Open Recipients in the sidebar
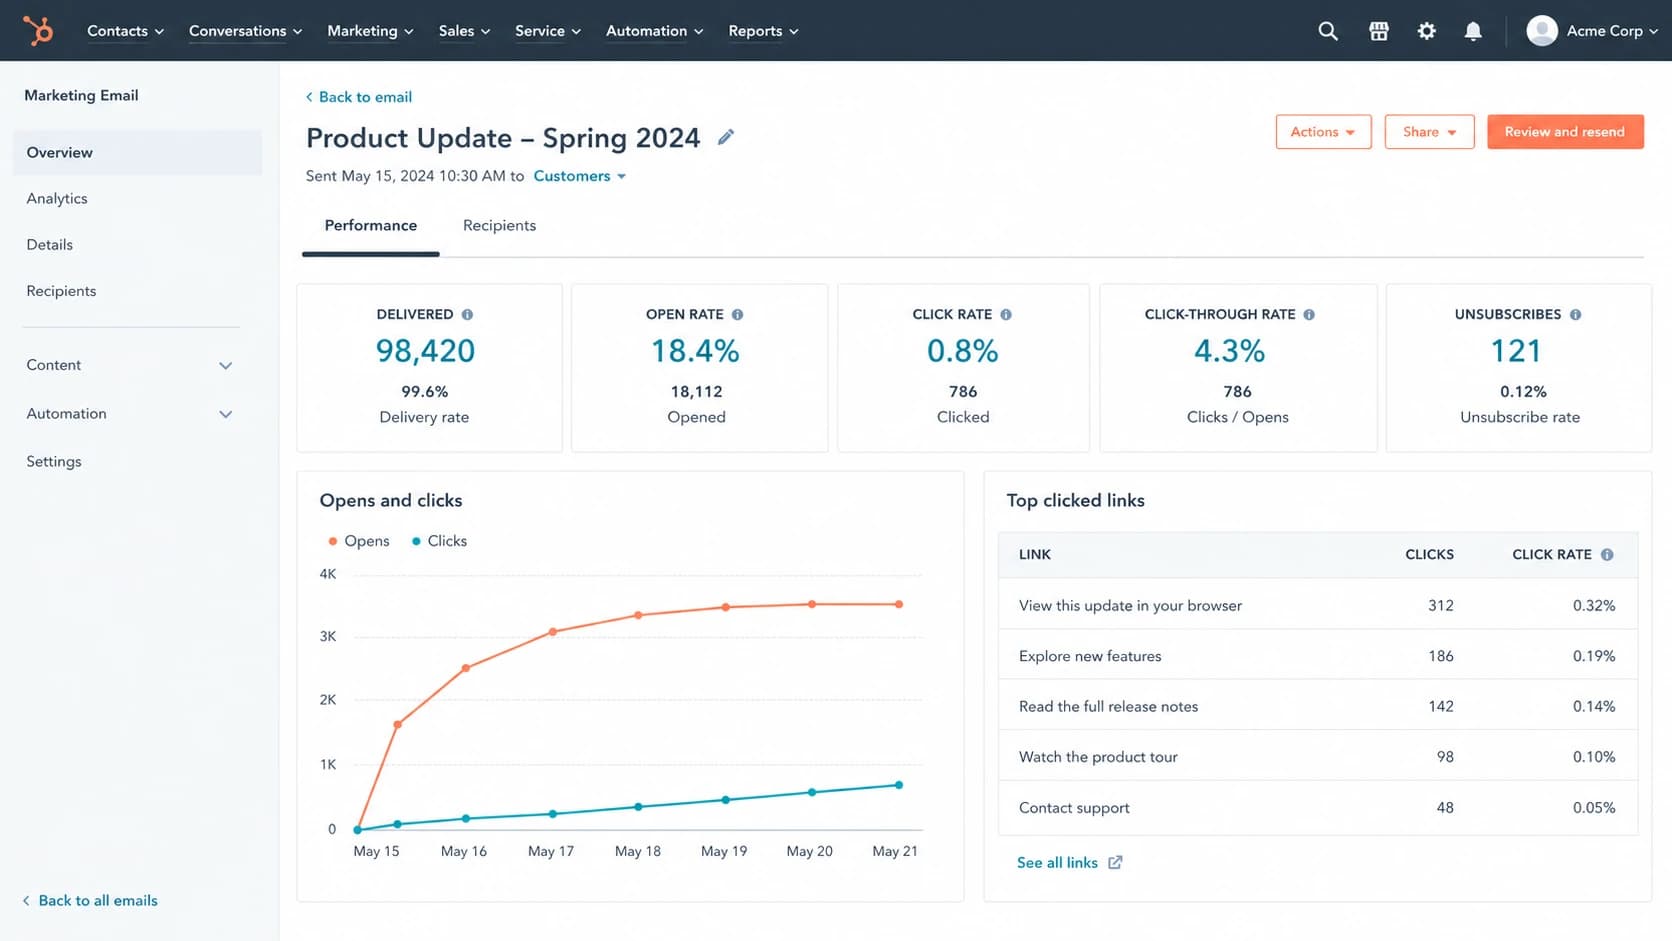The image size is (1672, 941). click(62, 291)
